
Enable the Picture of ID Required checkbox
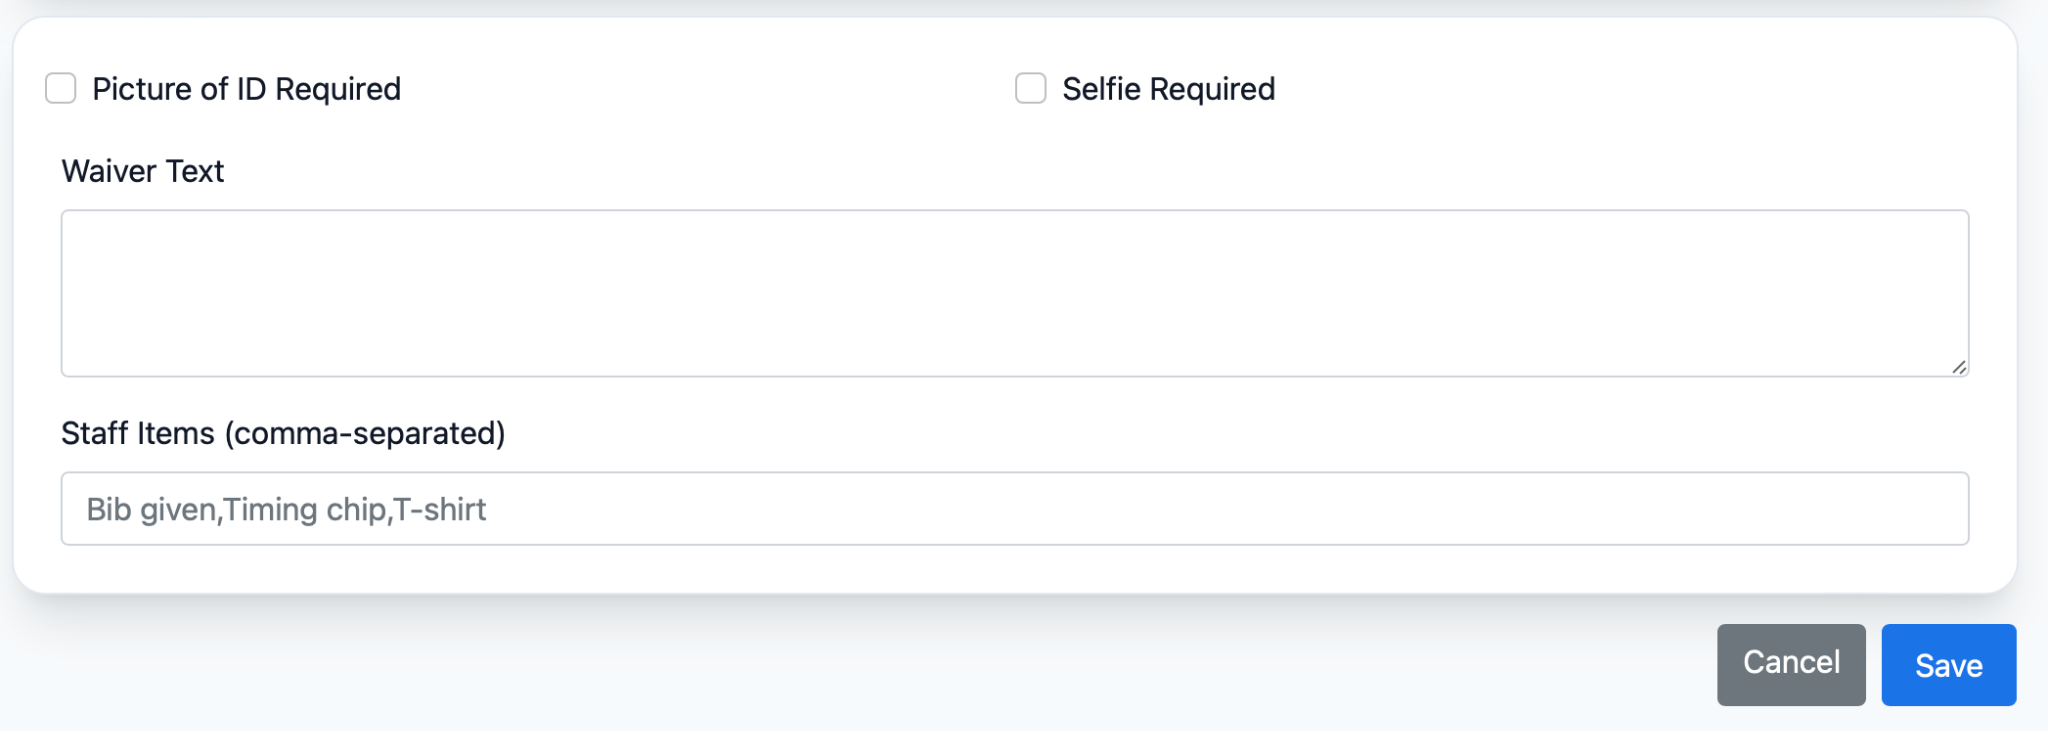pyautogui.click(x=61, y=89)
